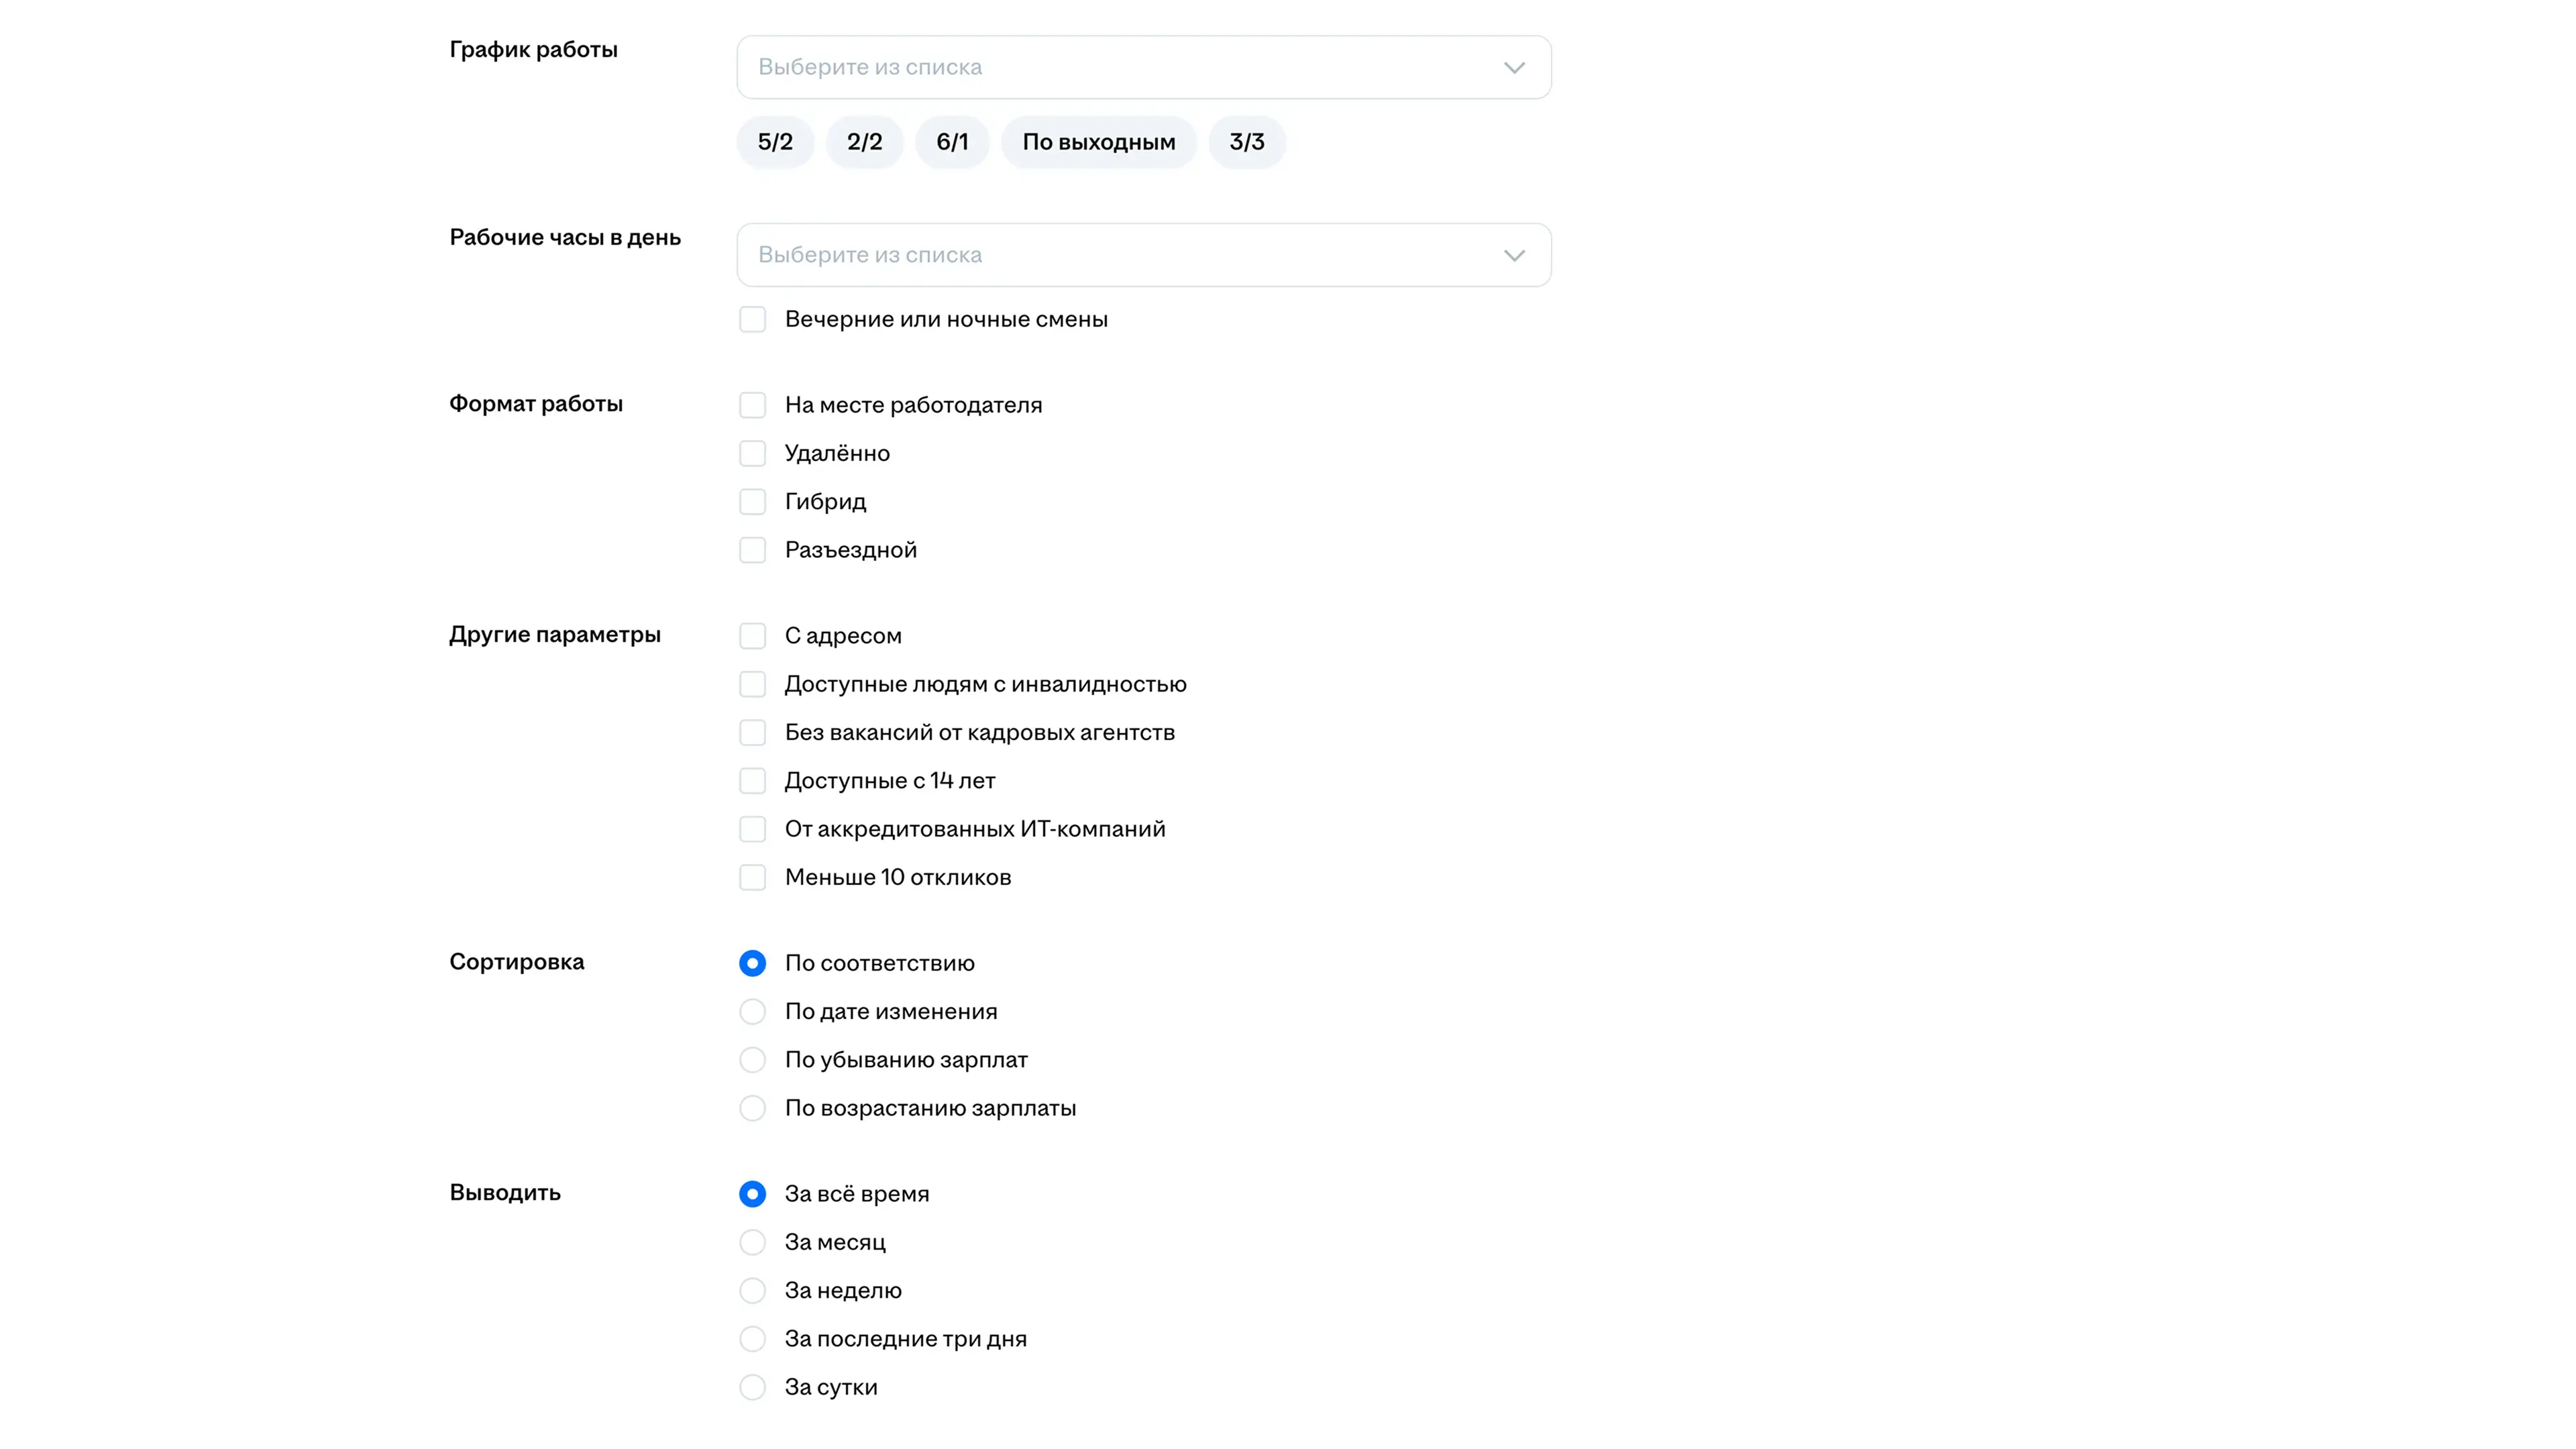
Task: Enable the Гибрид work format checkbox
Action: coord(753,502)
